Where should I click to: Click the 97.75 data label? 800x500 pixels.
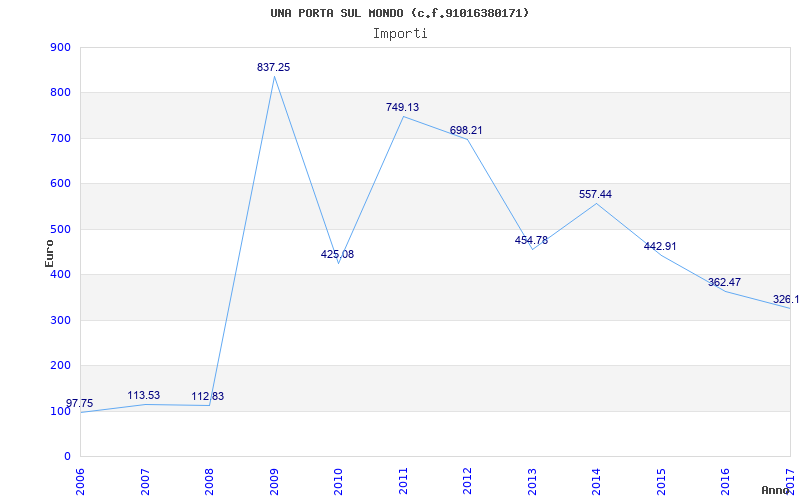point(80,404)
